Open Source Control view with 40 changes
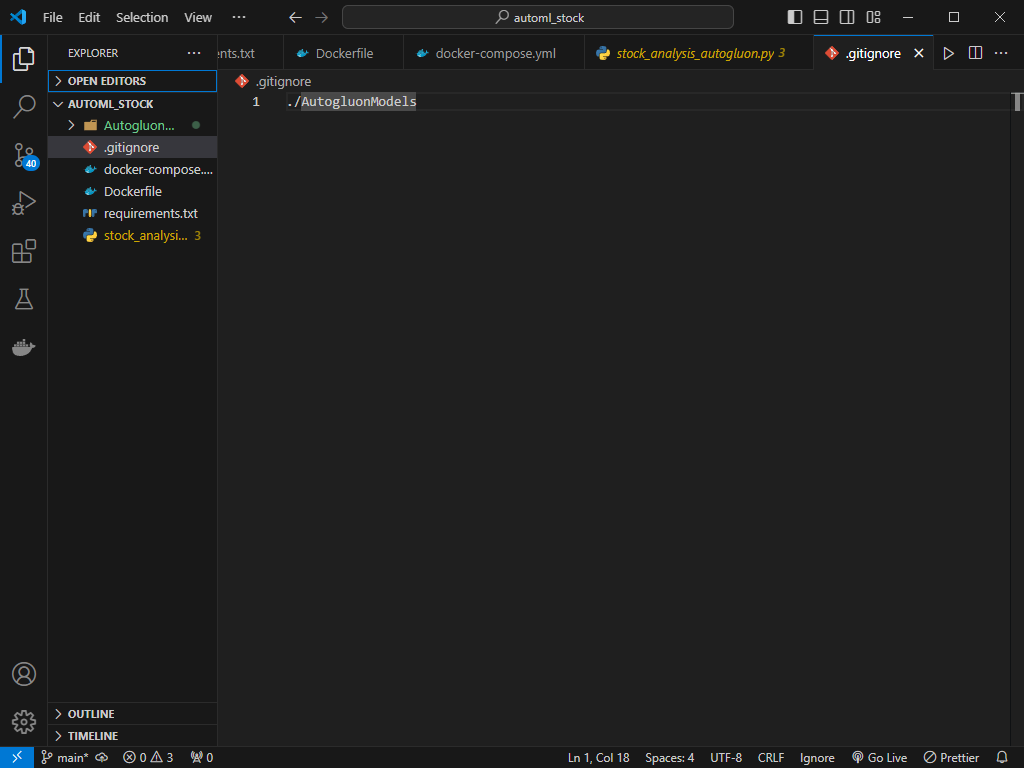 [x=24, y=155]
